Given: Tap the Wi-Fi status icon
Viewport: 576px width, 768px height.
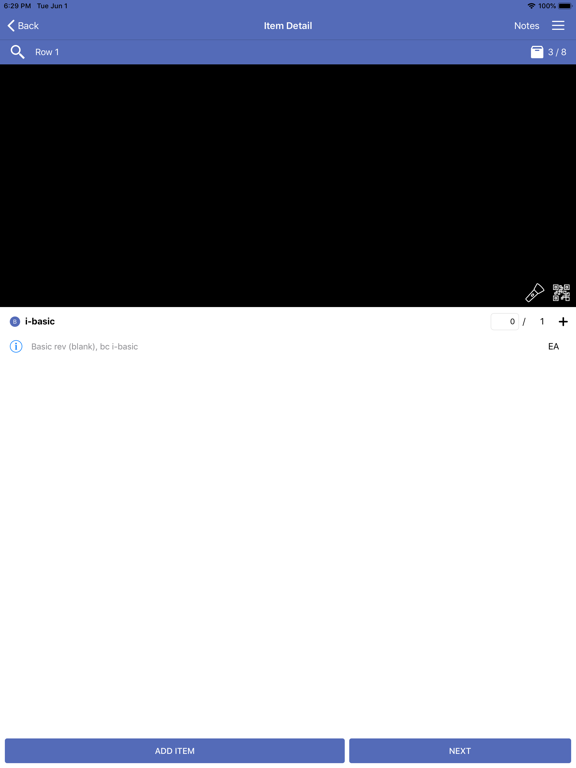Looking at the screenshot, I should point(531,6).
